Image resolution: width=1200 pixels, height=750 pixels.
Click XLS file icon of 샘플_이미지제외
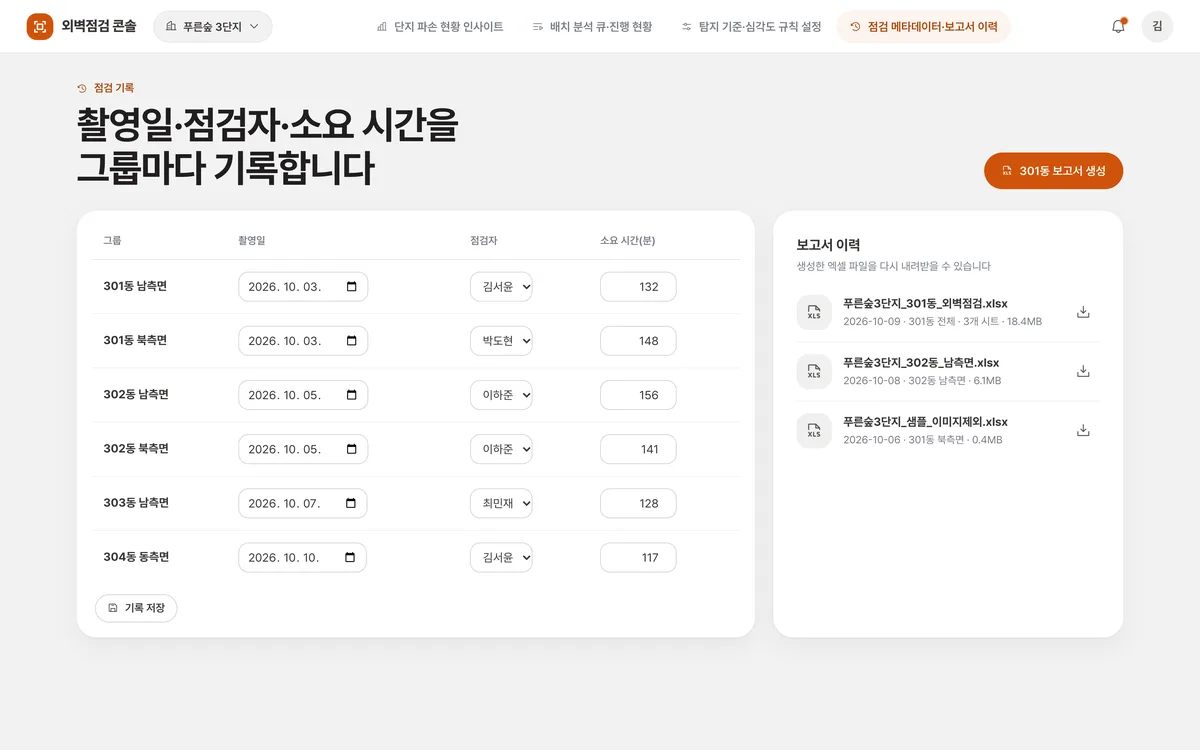(814, 430)
